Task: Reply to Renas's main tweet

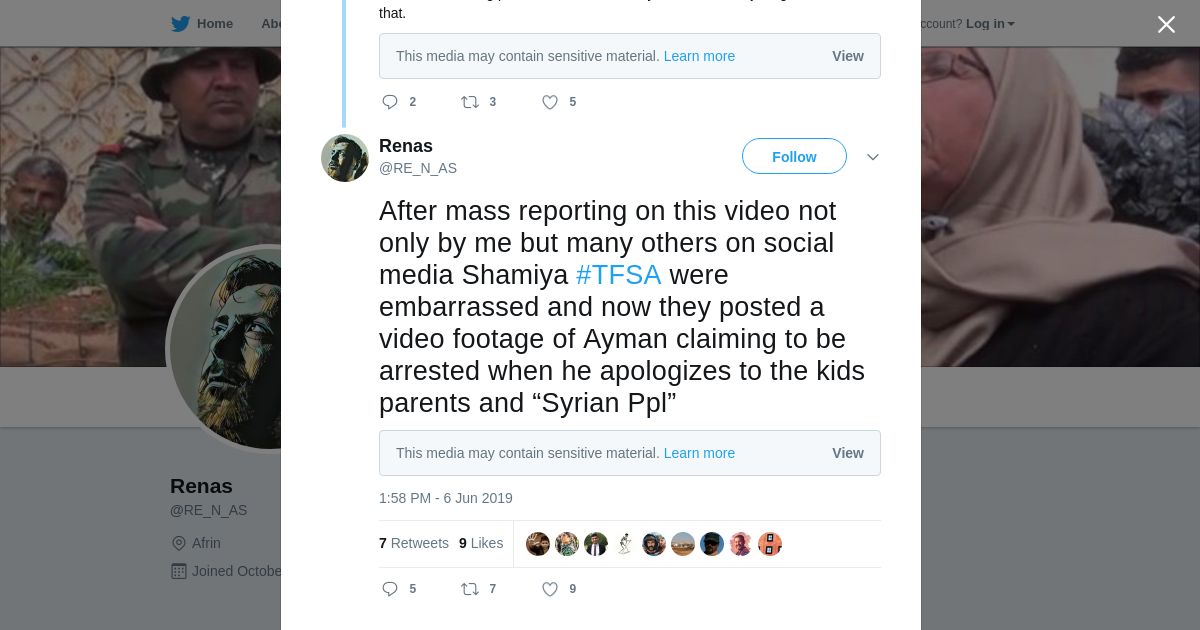Action: (390, 589)
